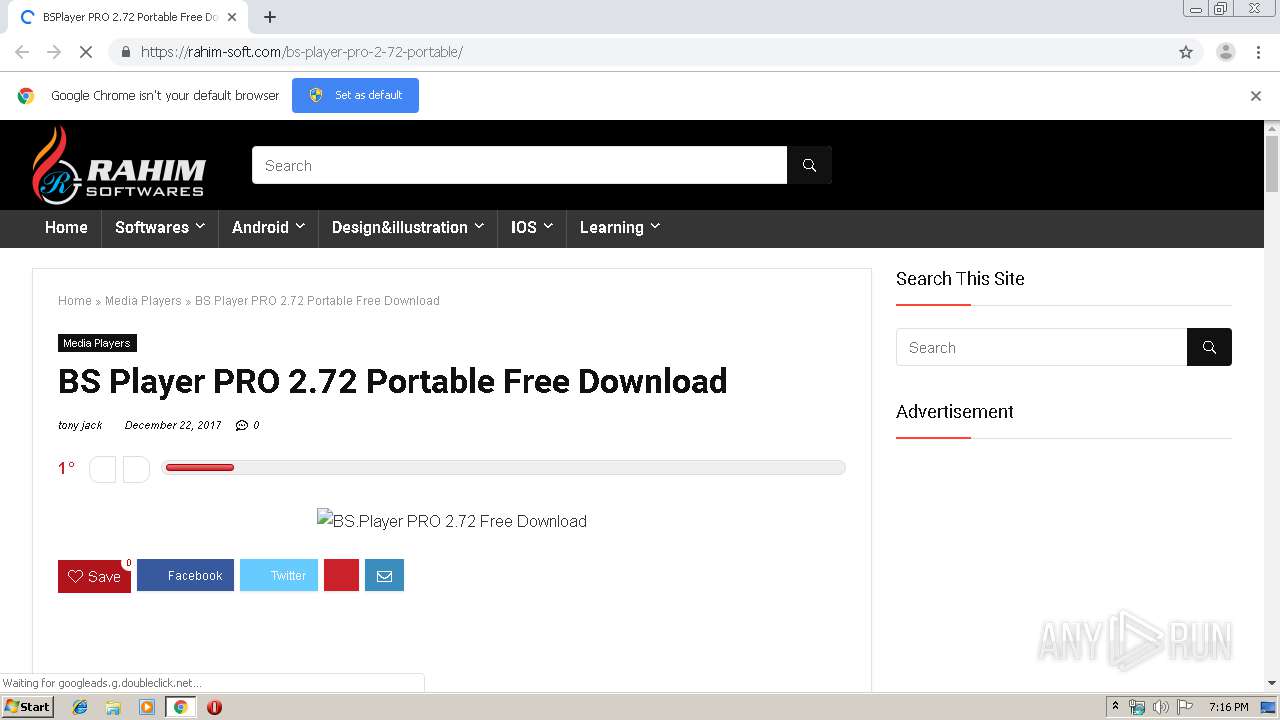The height and width of the screenshot is (720, 1280).
Task: Click the network tray icon
Action: pyautogui.click(x=1137, y=707)
